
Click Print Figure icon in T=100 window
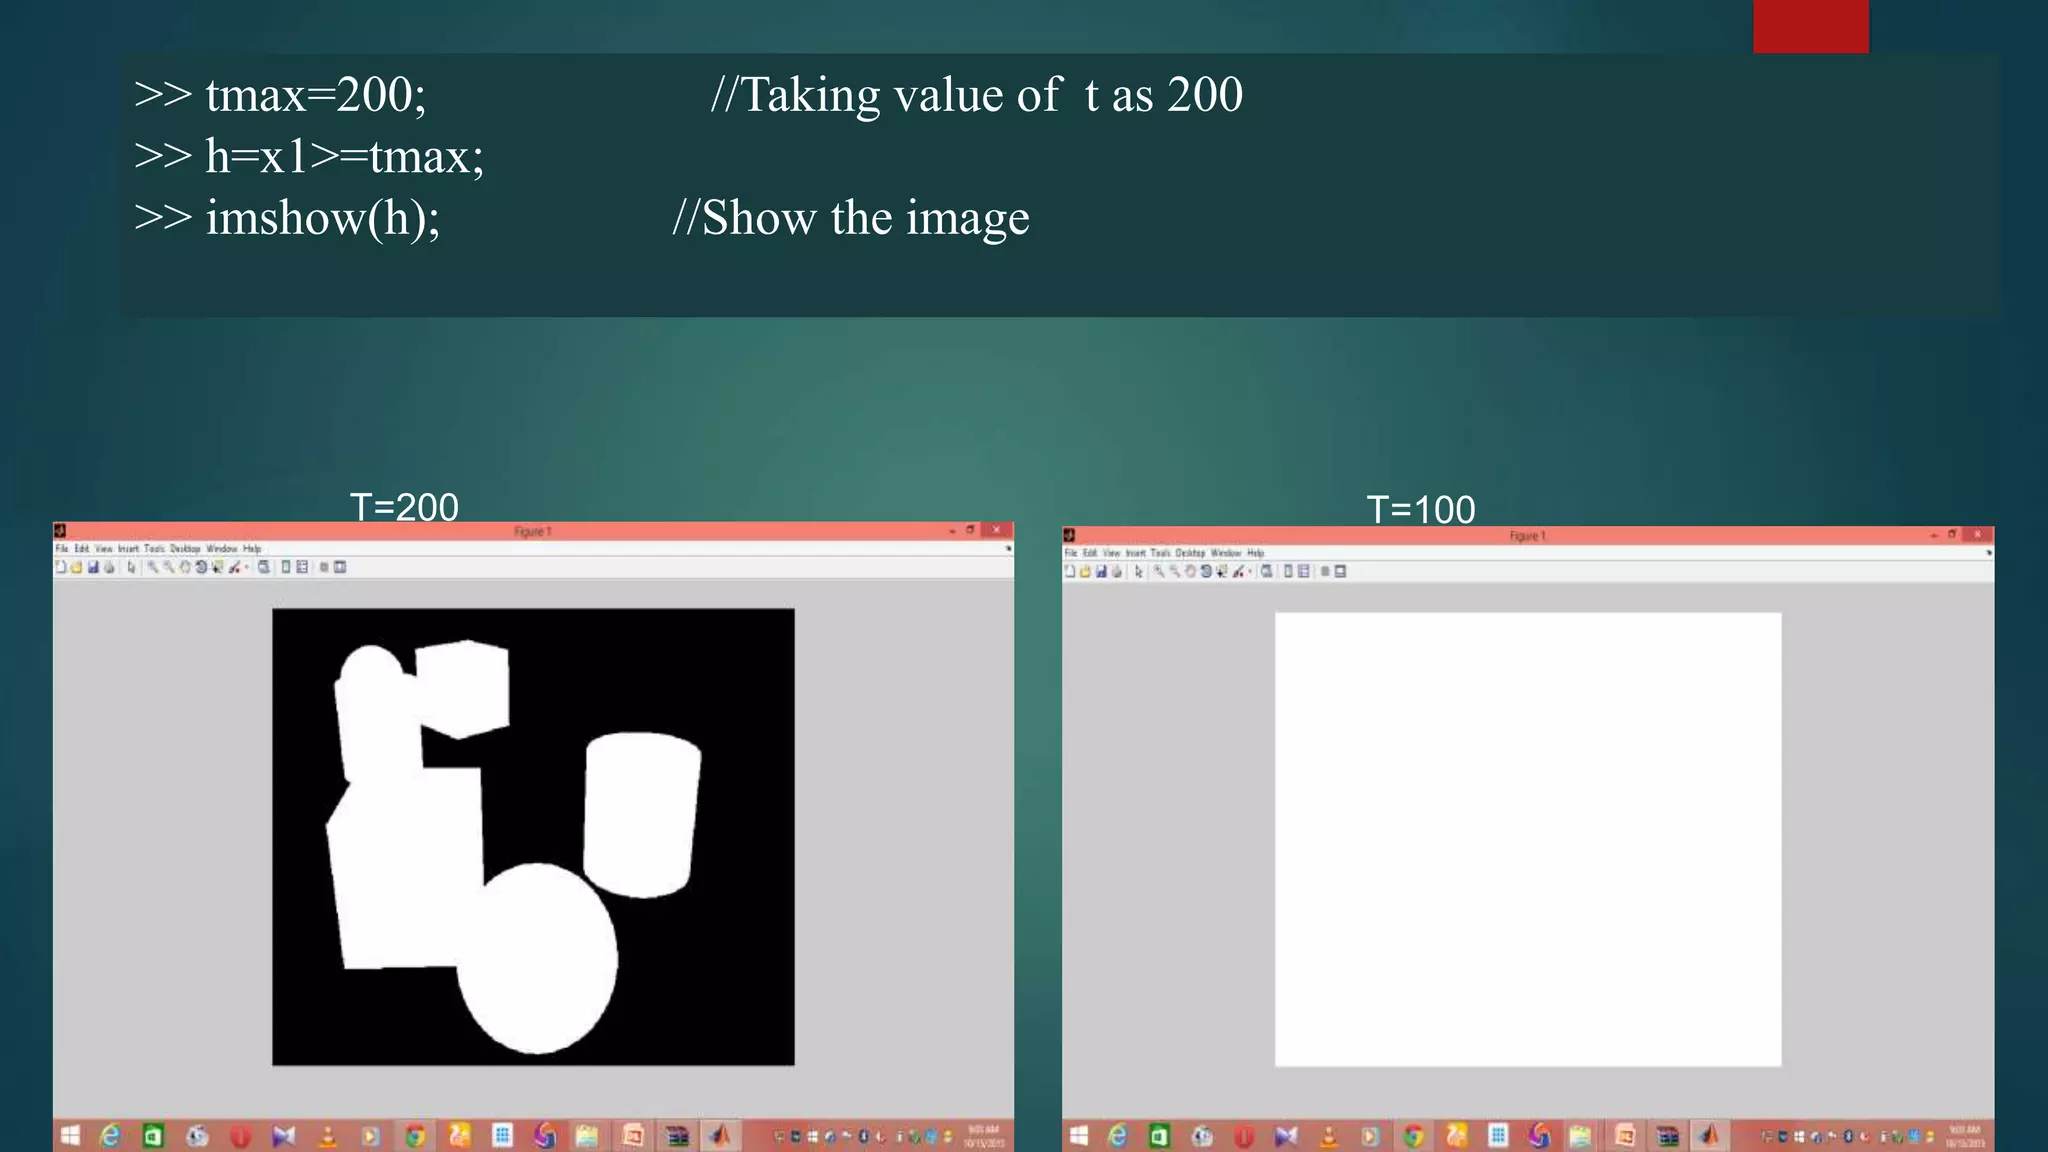tap(1117, 571)
